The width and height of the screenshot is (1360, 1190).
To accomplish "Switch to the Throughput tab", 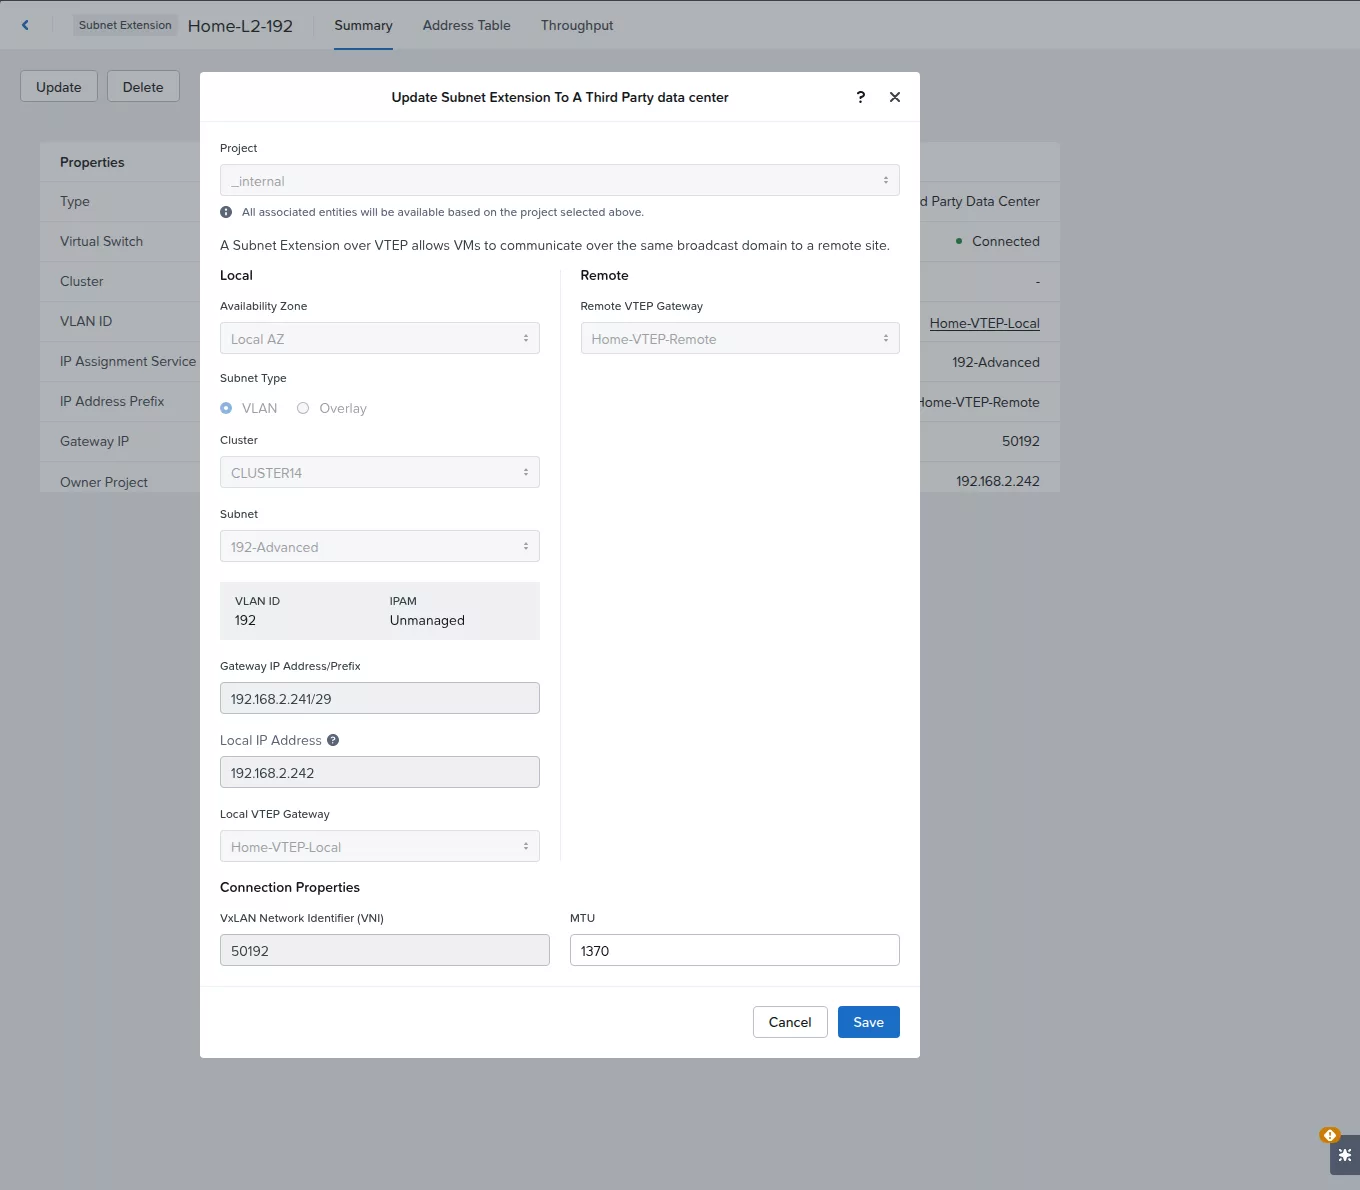I will pos(577,25).
